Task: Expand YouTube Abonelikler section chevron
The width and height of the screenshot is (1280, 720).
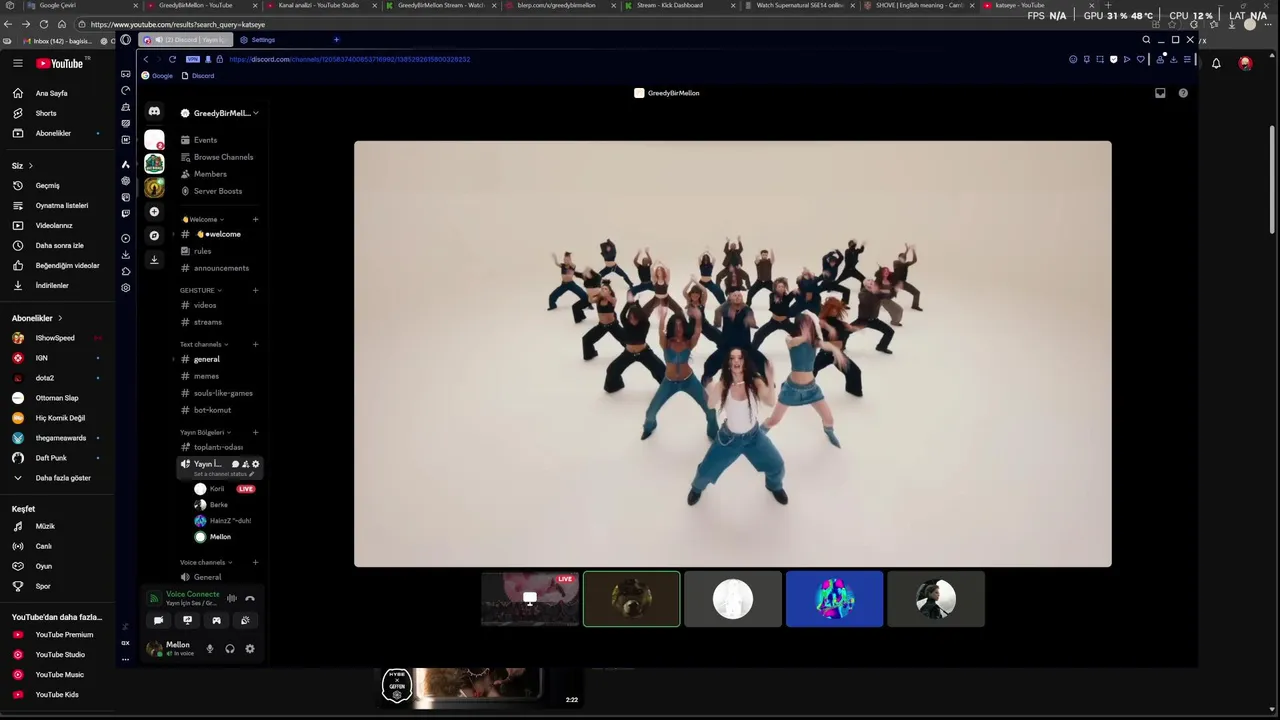Action: pyautogui.click(x=60, y=318)
